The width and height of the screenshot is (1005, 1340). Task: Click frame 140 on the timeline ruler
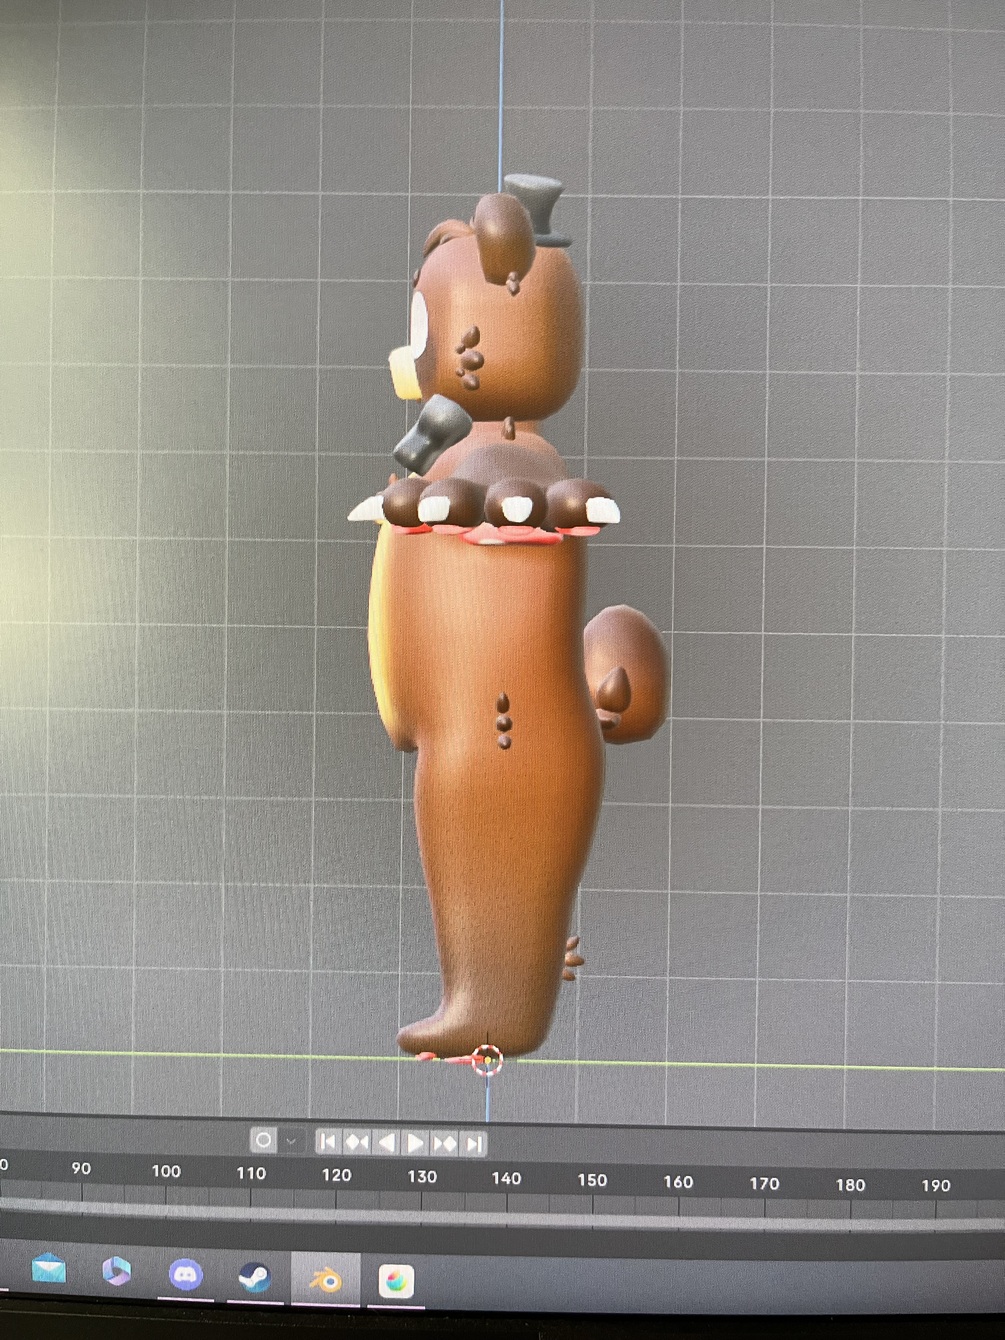coord(506,1179)
